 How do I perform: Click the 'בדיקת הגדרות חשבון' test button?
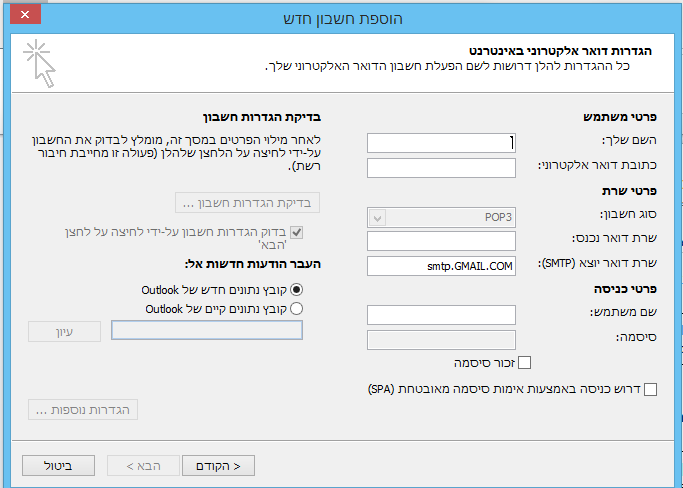click(247, 203)
